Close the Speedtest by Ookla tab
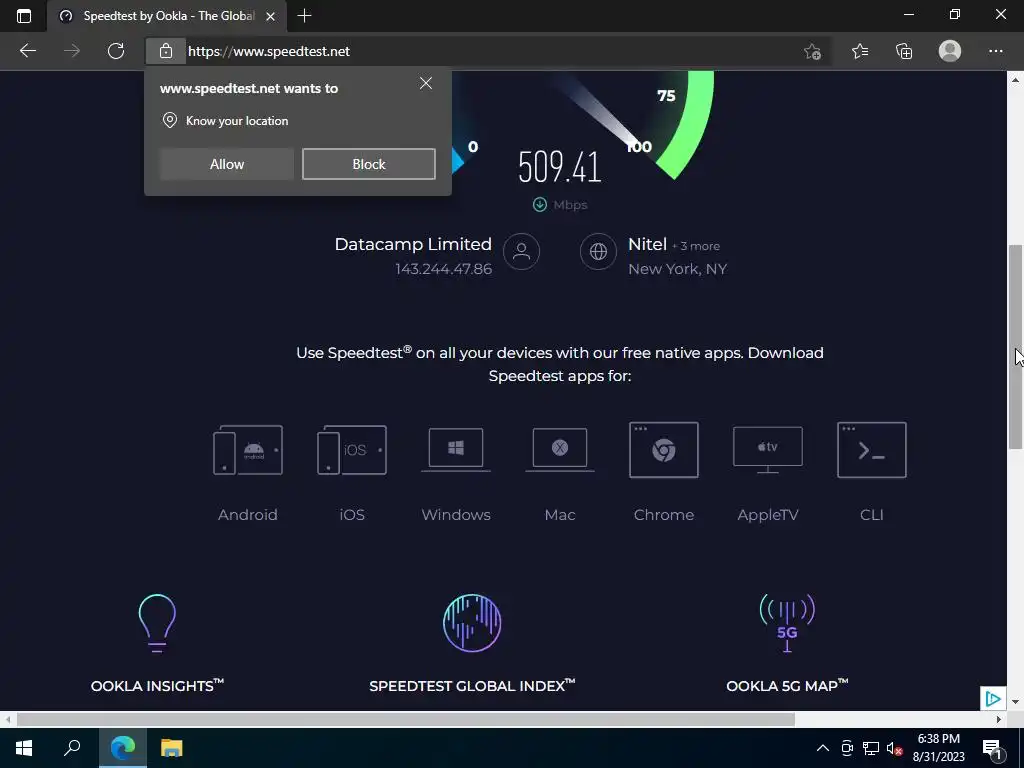 tap(270, 16)
